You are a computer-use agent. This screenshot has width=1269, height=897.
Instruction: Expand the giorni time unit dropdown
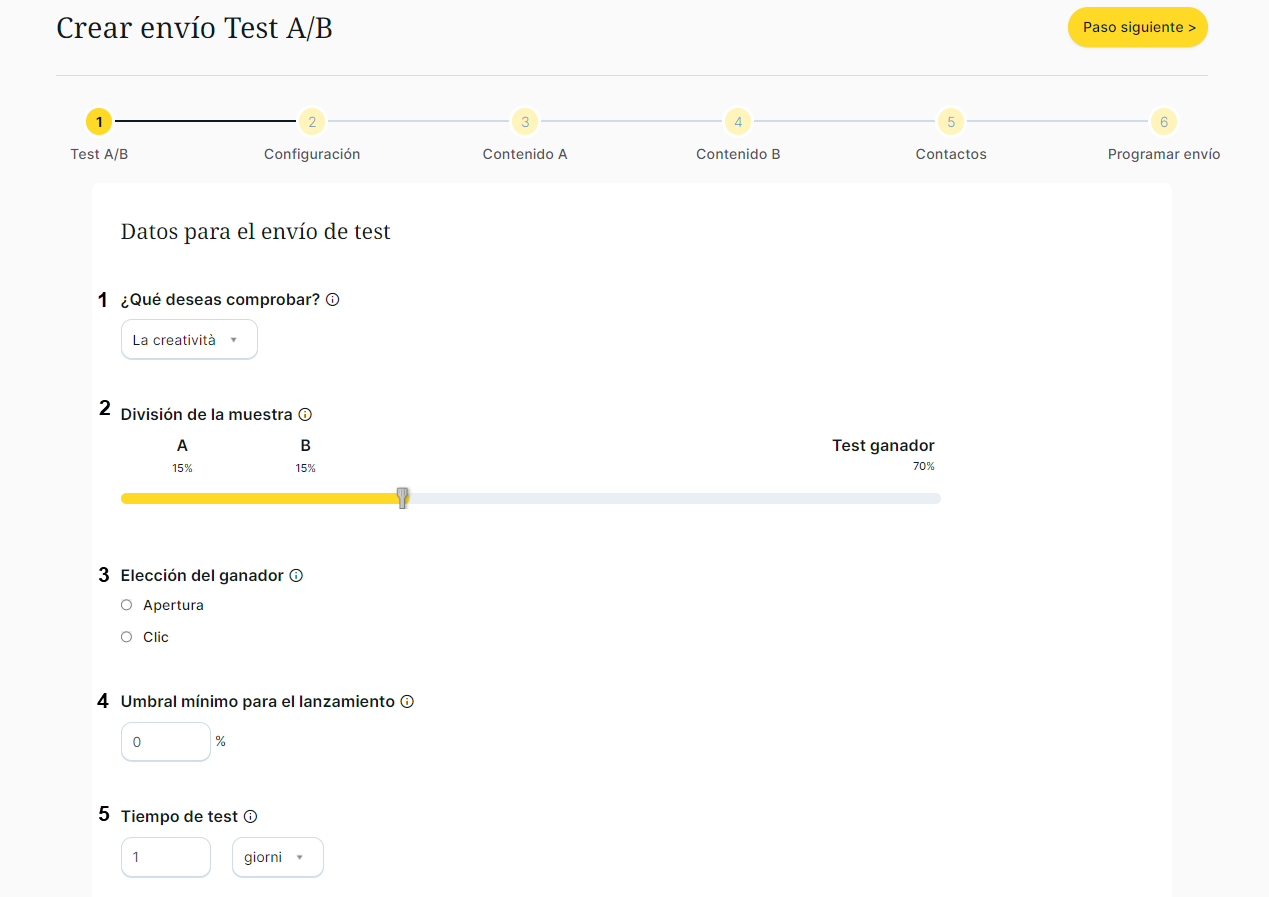[277, 858]
